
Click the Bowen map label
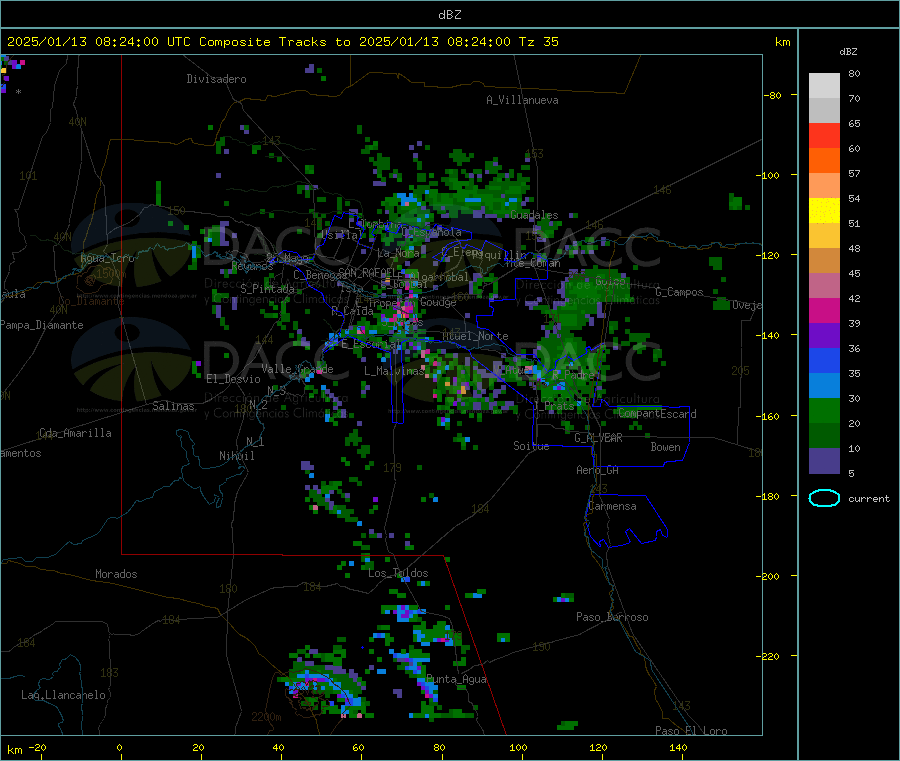(x=665, y=446)
